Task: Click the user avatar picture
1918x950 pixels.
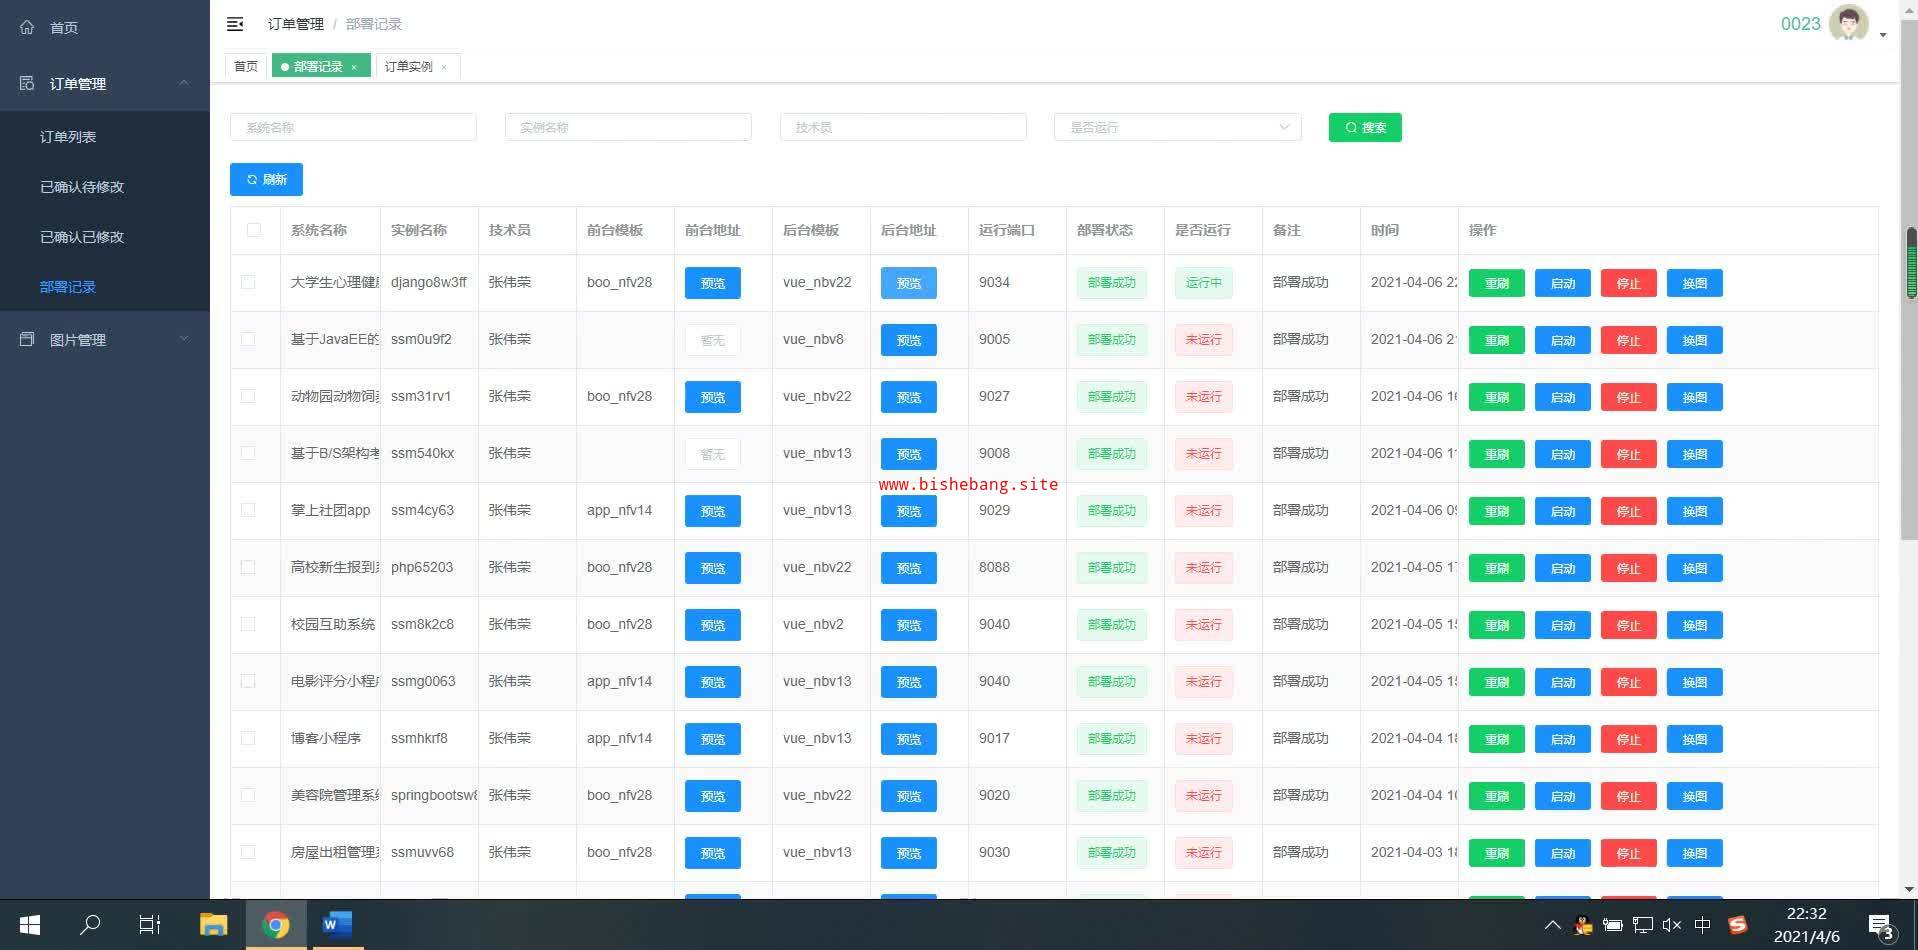Action: point(1848,23)
